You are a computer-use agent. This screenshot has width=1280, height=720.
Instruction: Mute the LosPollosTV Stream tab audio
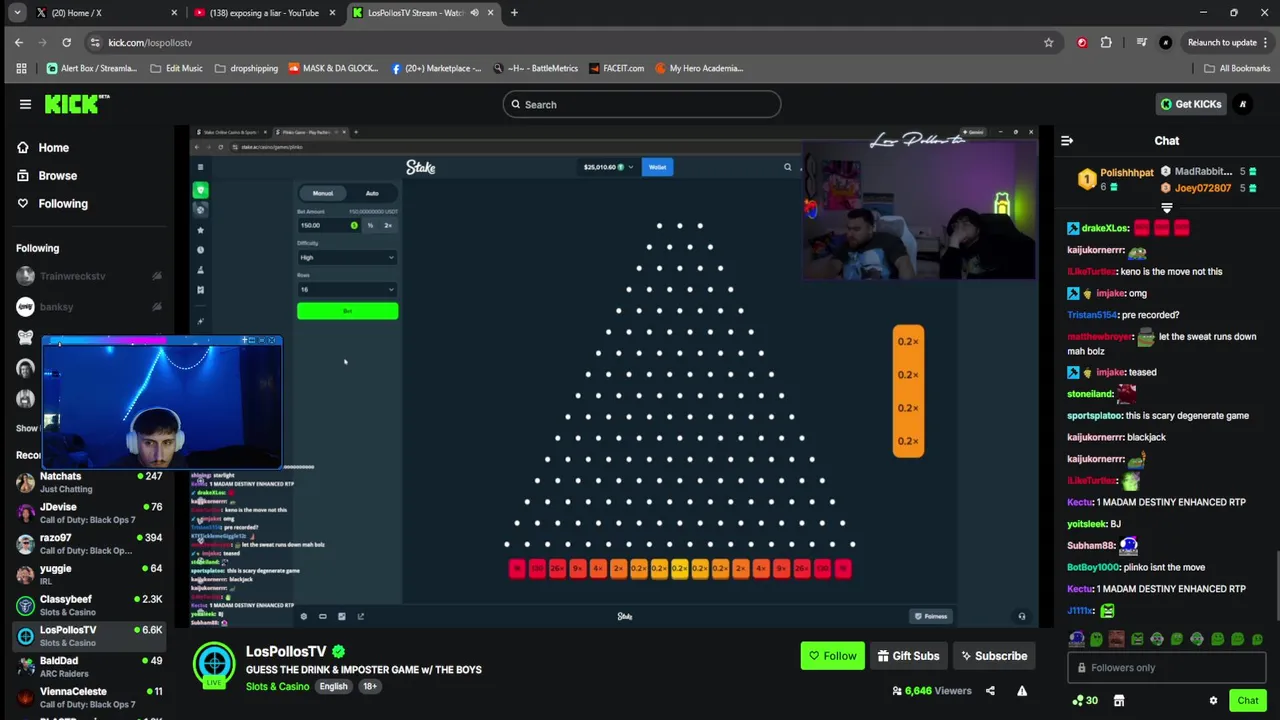click(x=474, y=13)
